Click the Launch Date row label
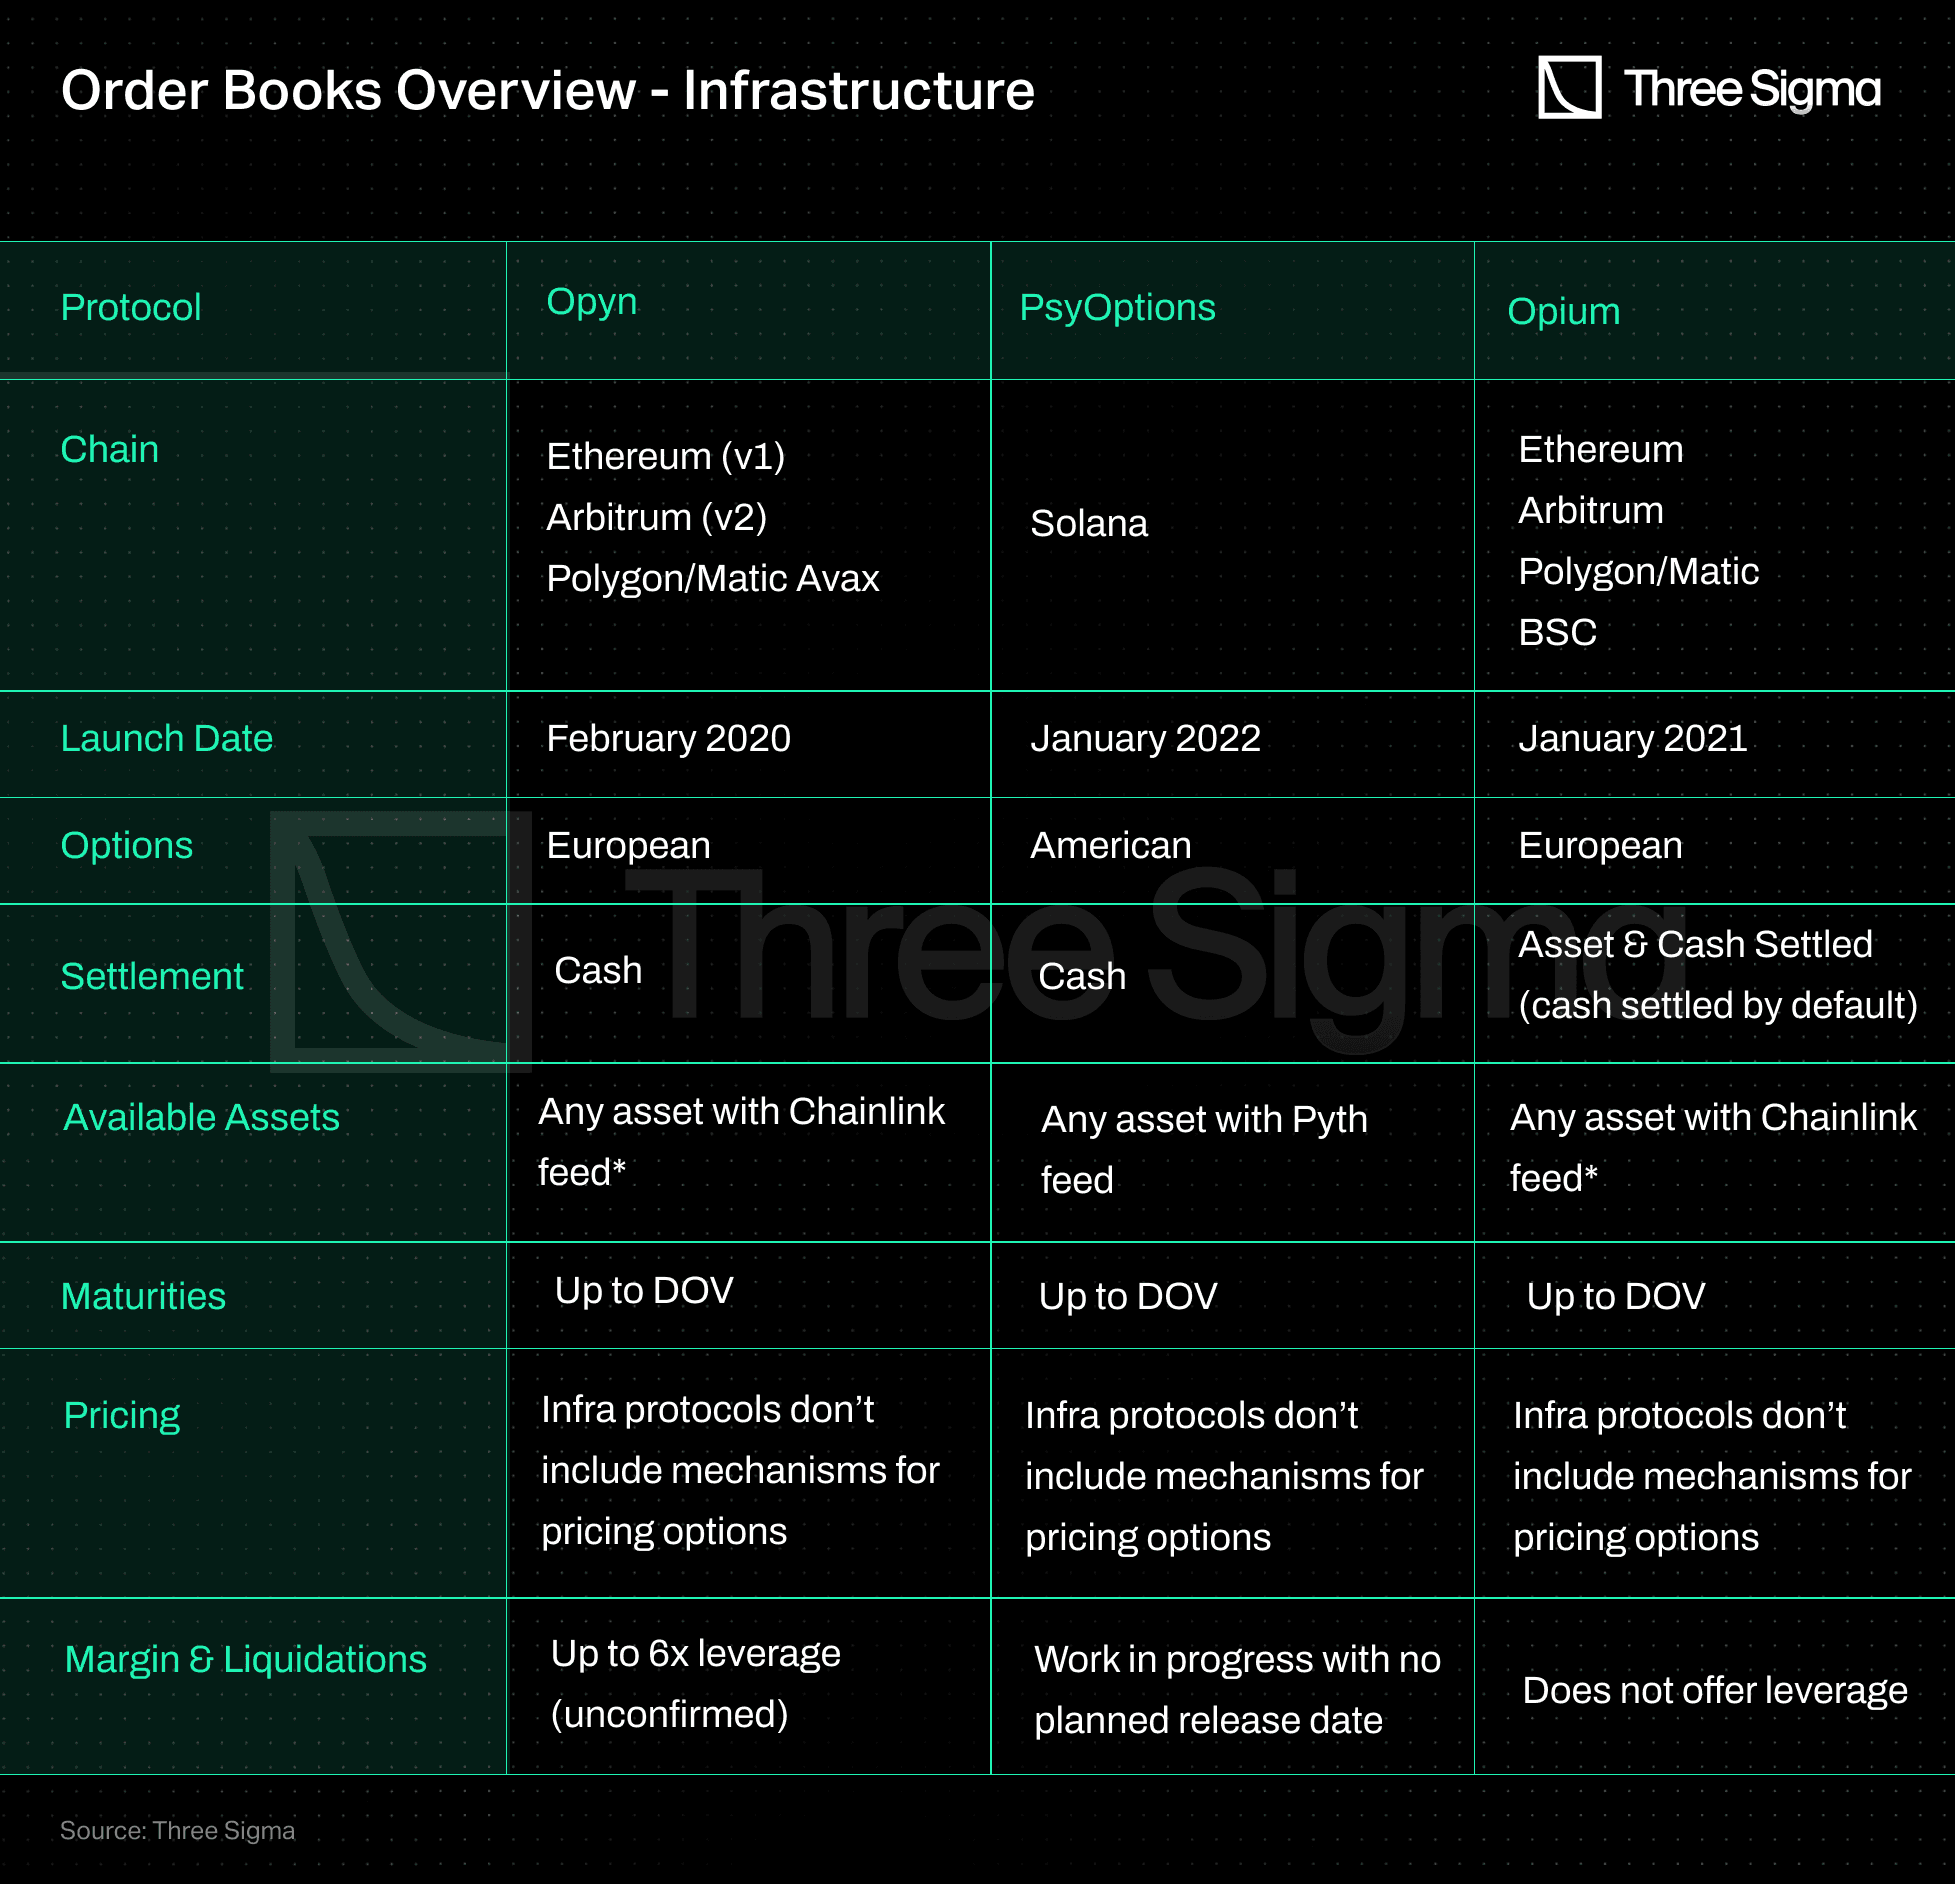The height and width of the screenshot is (1884, 1955). [166, 738]
